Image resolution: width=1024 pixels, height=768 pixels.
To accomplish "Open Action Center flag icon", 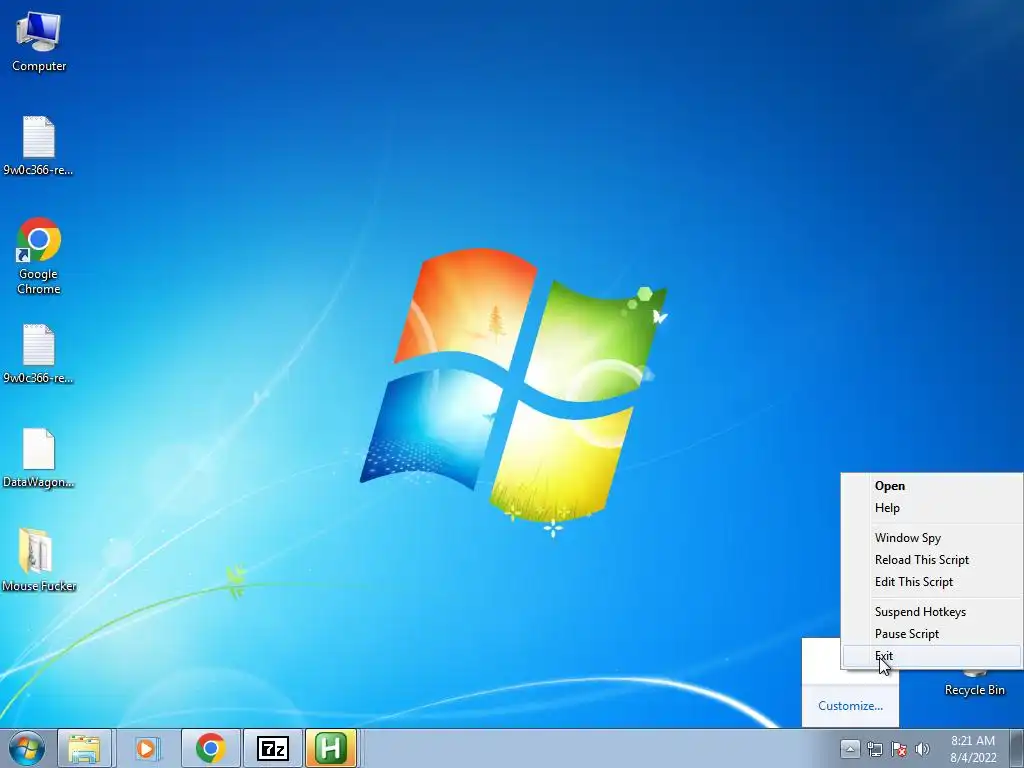I will (x=899, y=749).
